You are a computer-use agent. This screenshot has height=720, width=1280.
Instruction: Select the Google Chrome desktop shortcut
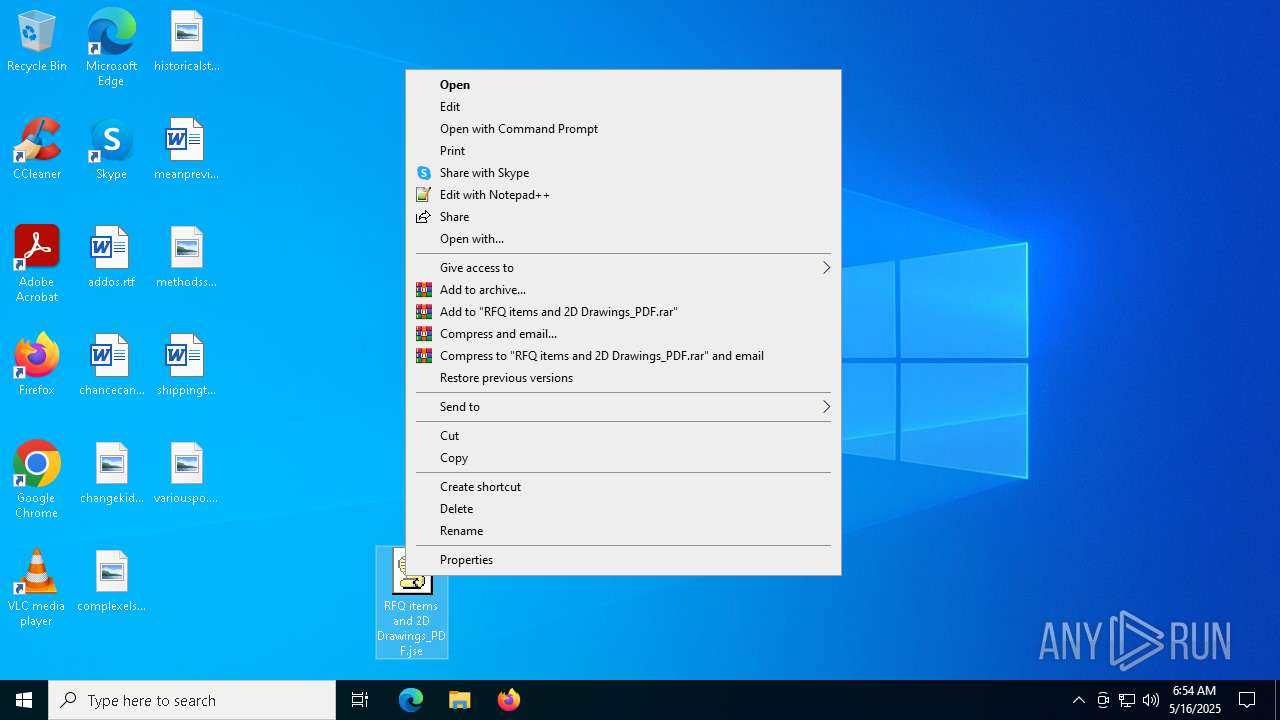tap(37, 480)
